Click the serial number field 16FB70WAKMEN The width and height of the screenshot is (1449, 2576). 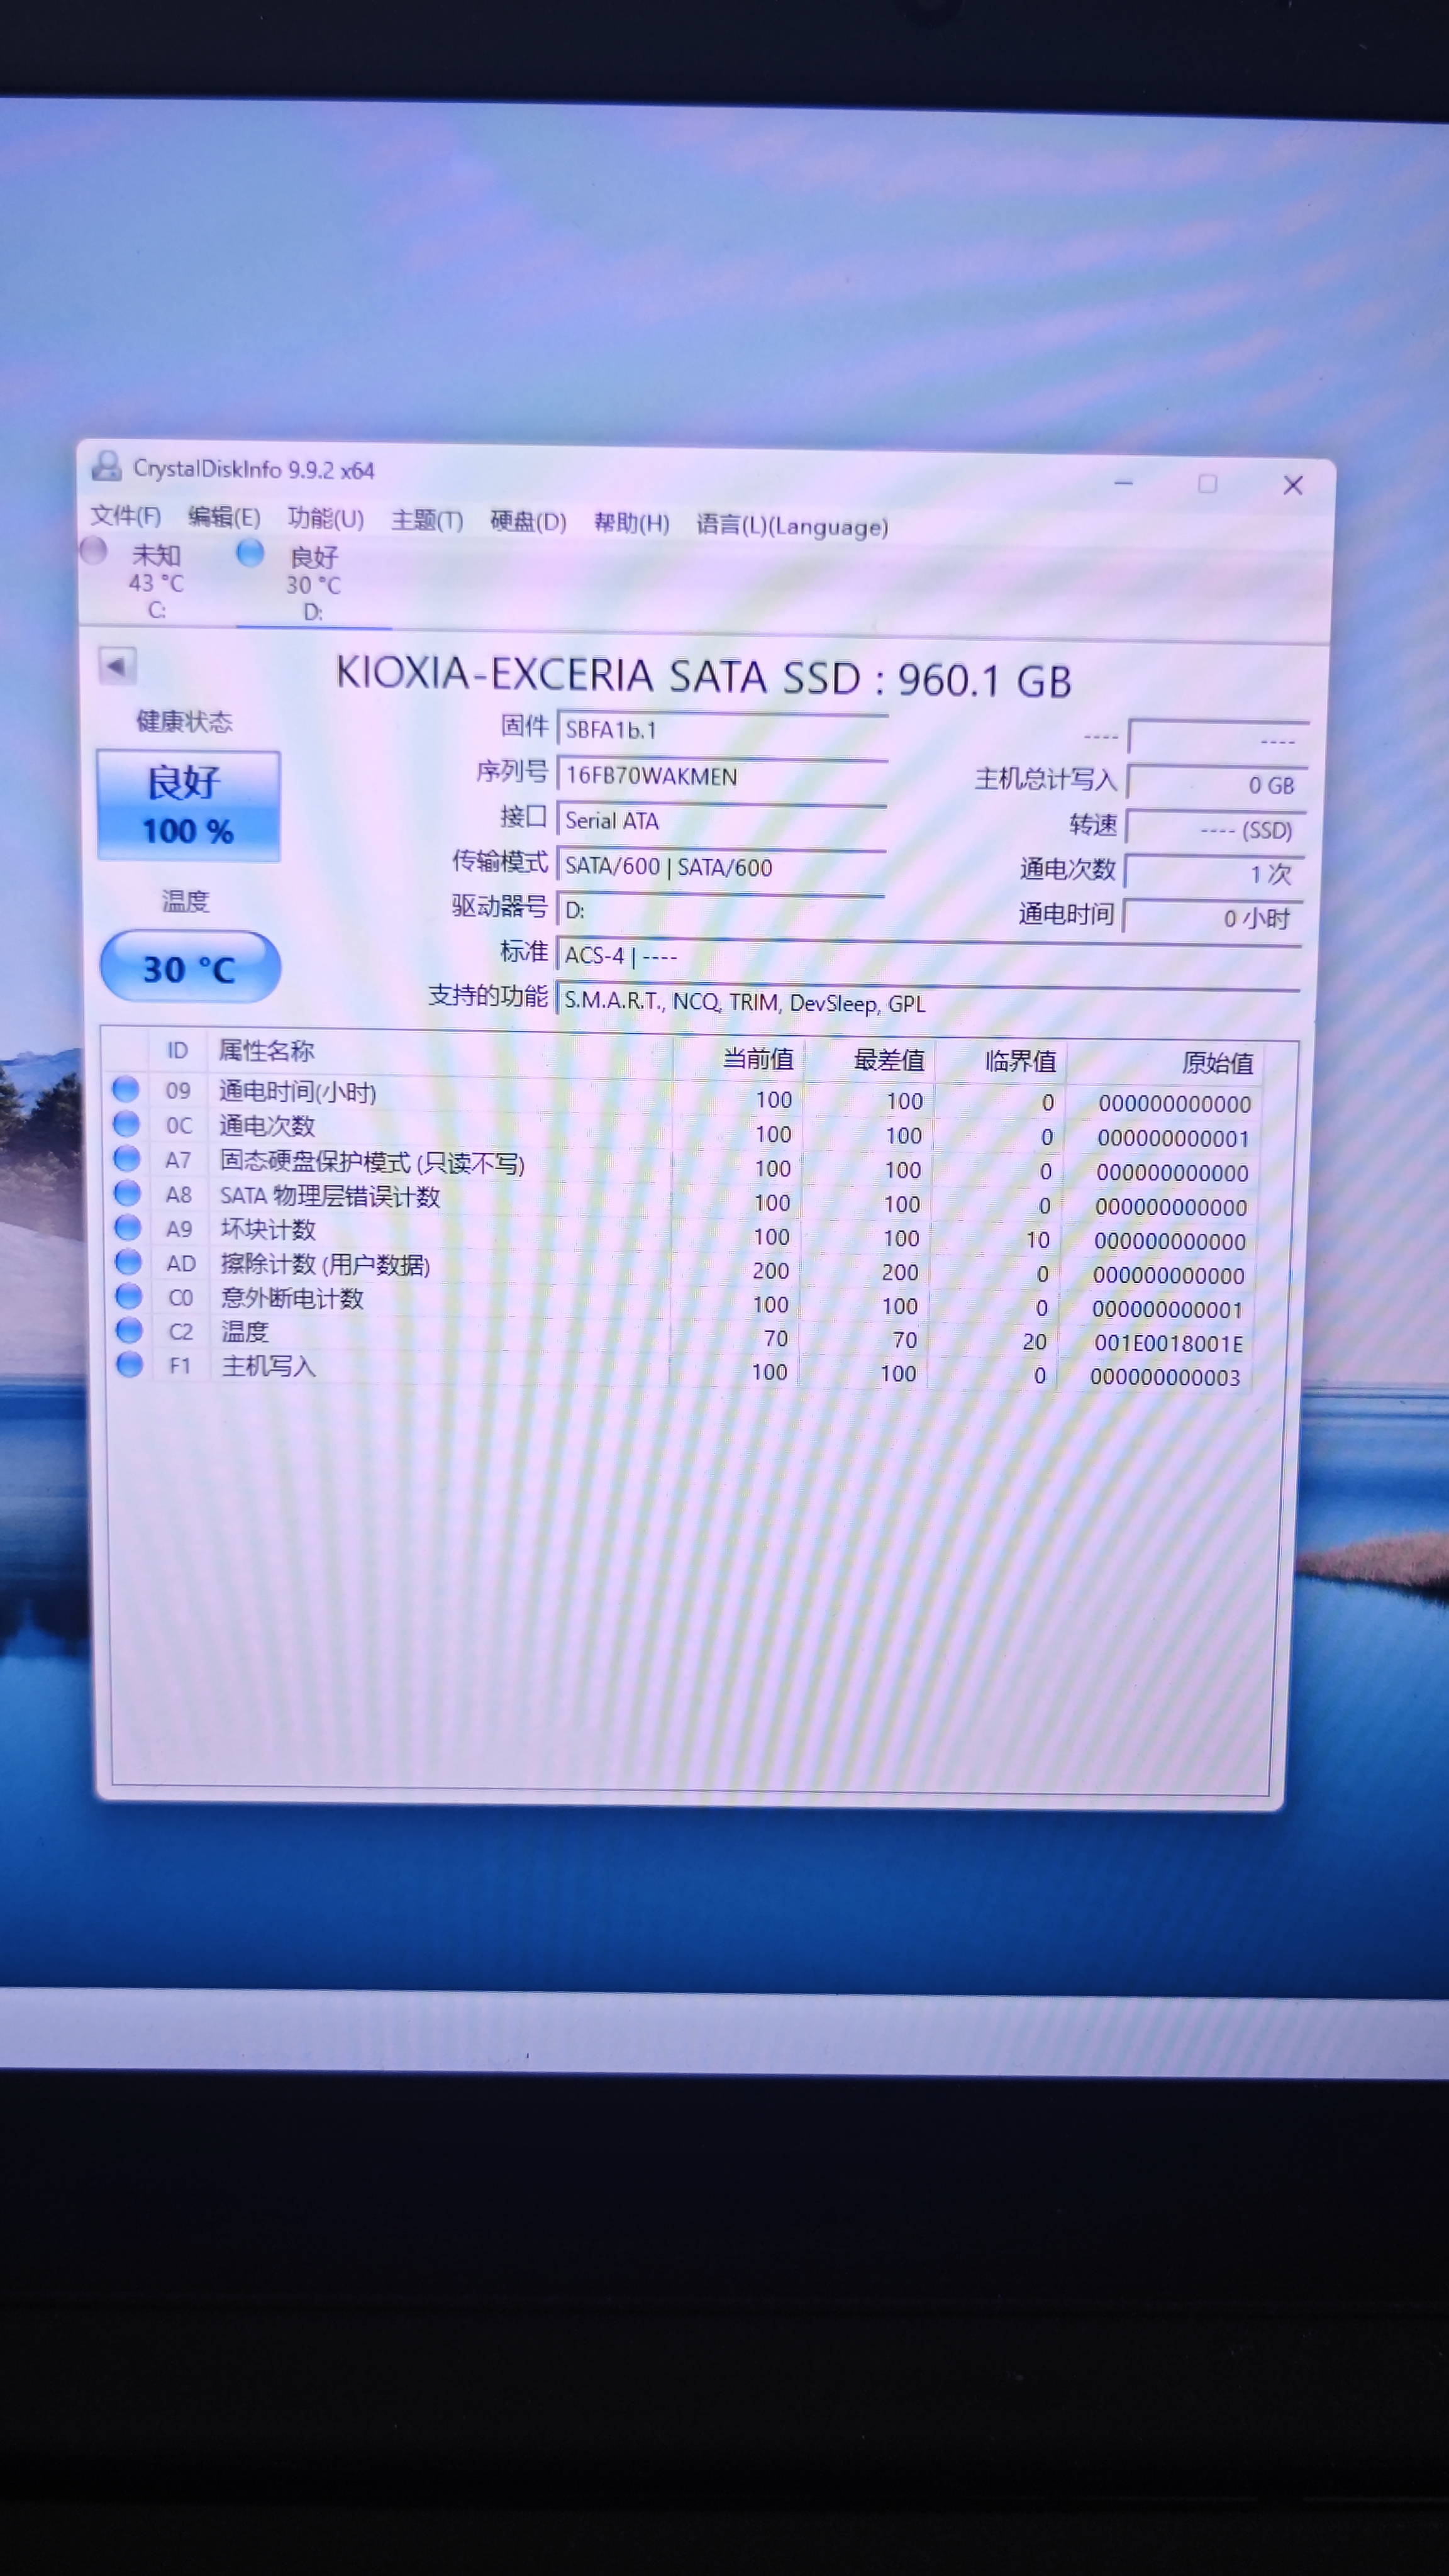[722, 776]
